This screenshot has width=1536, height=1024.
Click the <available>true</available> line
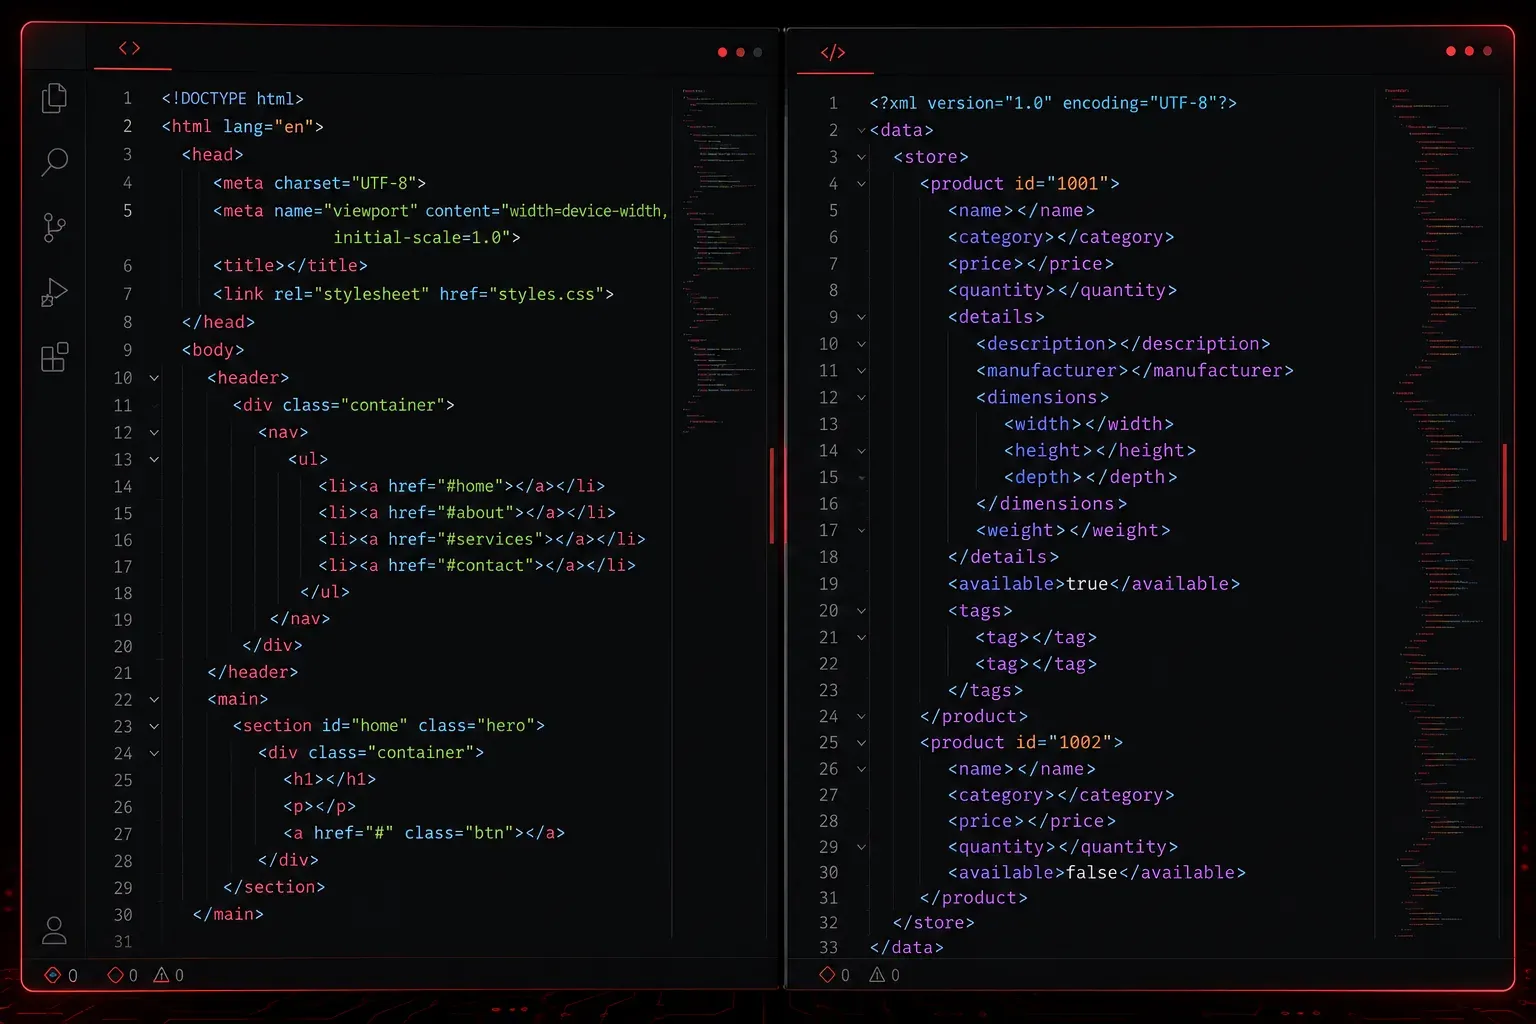click(1094, 584)
